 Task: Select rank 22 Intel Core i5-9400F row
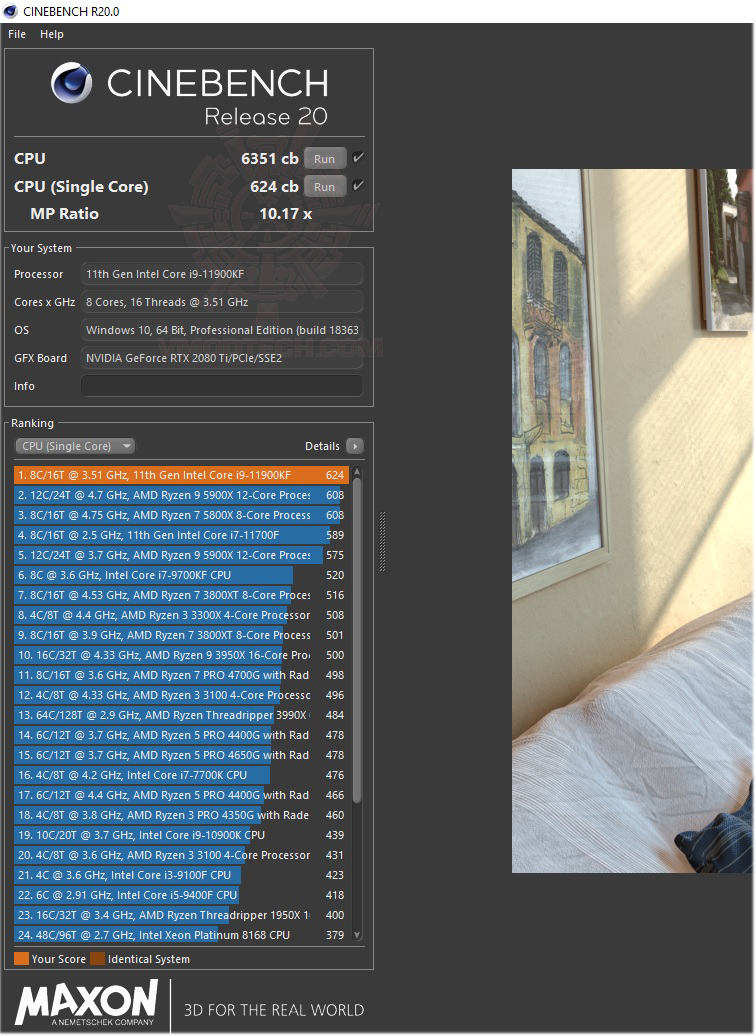point(181,895)
